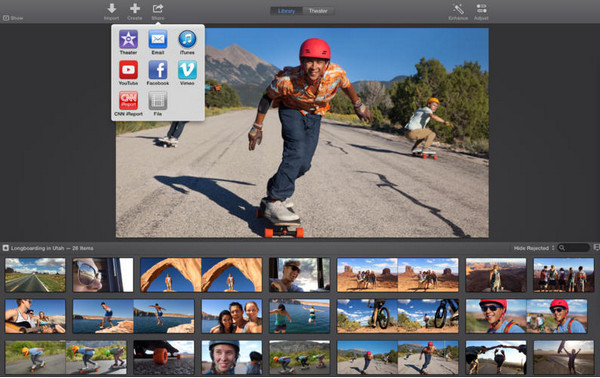The height and width of the screenshot is (378, 600).
Task: Select the red rock arch clip
Action: coord(201,275)
